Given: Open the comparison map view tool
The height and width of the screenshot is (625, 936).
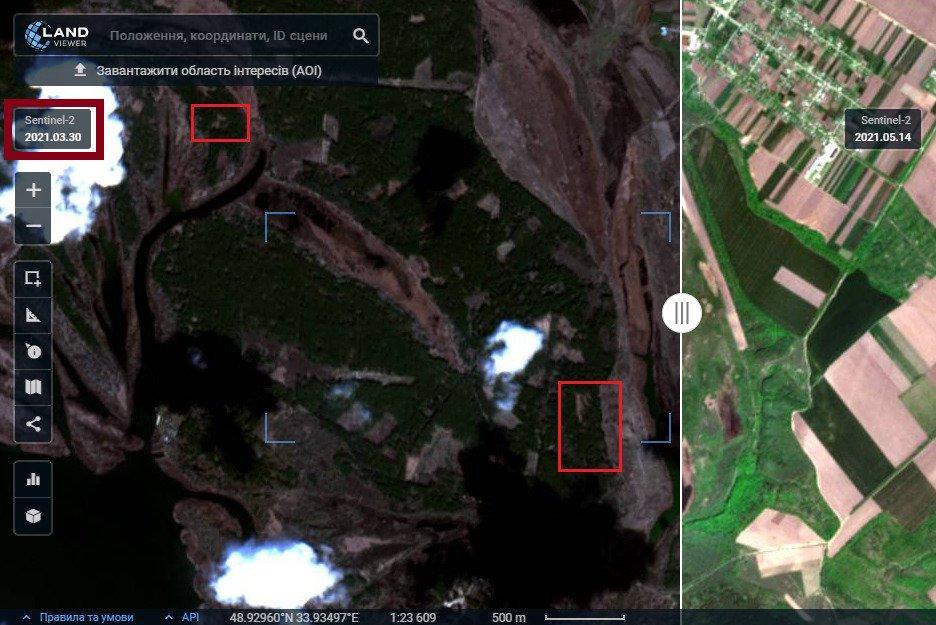Looking at the screenshot, I should coord(33,387).
